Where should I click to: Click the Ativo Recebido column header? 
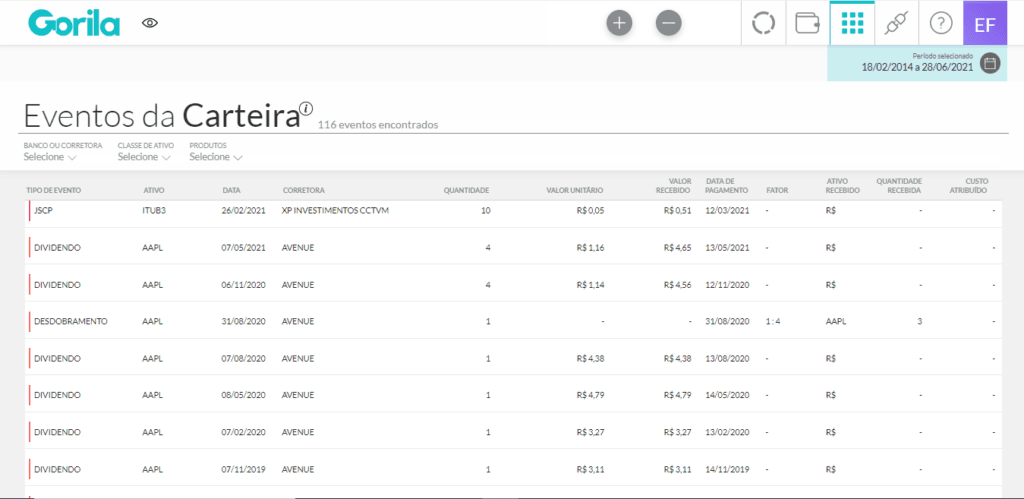pyautogui.click(x=843, y=185)
